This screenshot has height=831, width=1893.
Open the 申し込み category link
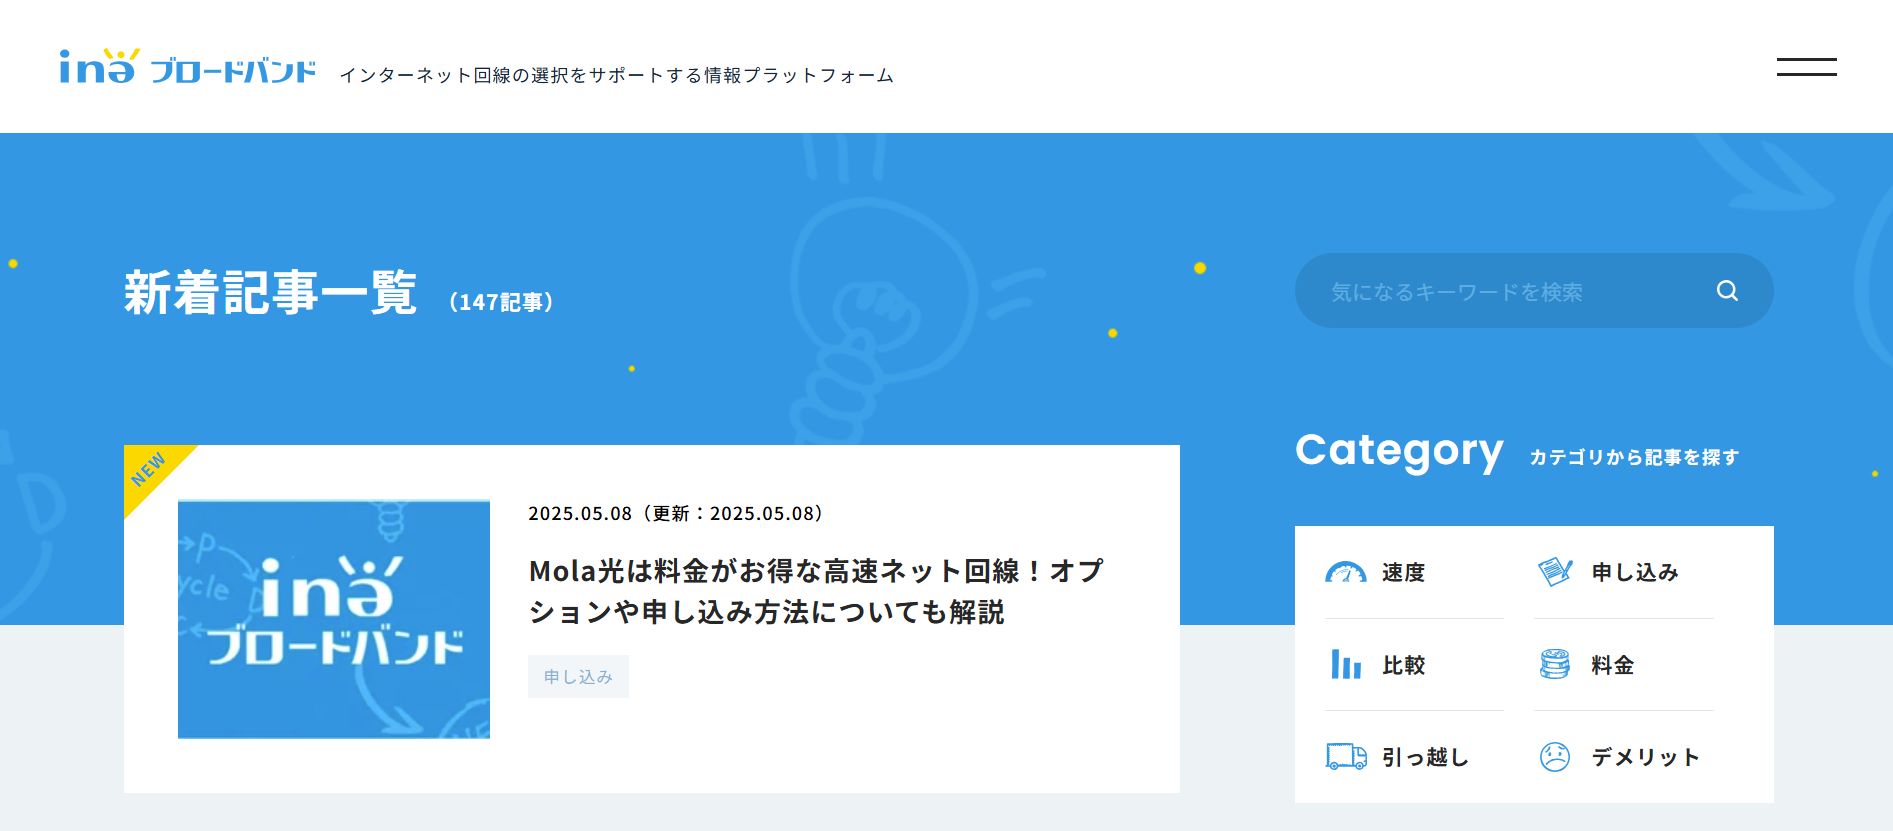click(x=1624, y=572)
